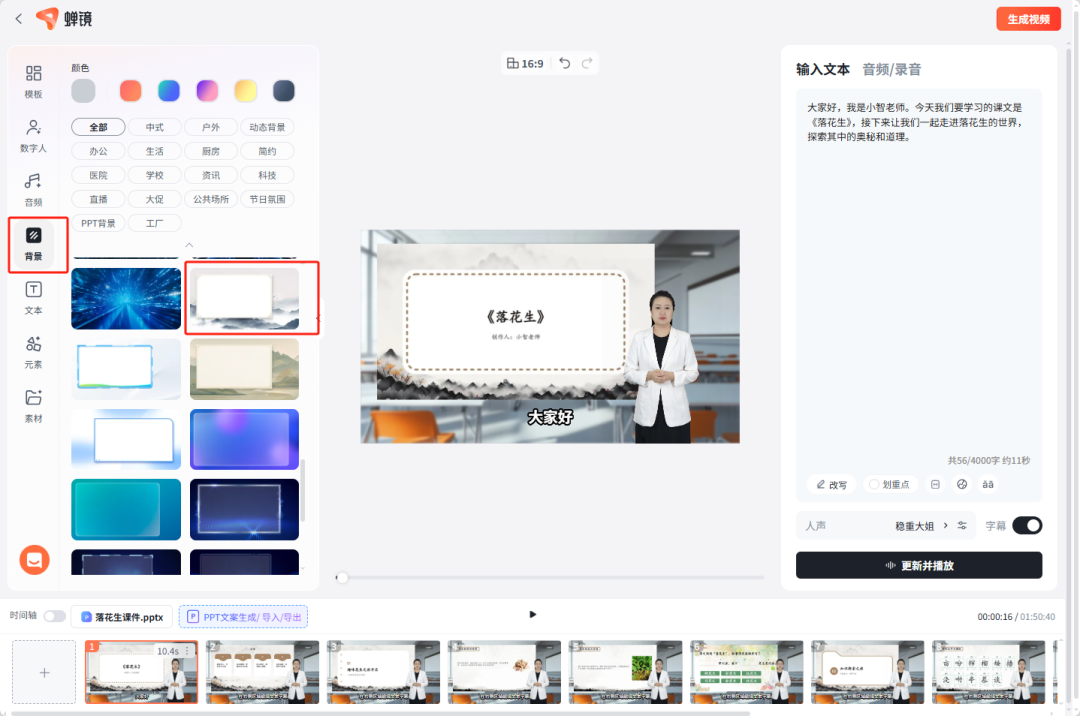
Task: Select the 划重点 highlight option
Action: [x=890, y=484]
